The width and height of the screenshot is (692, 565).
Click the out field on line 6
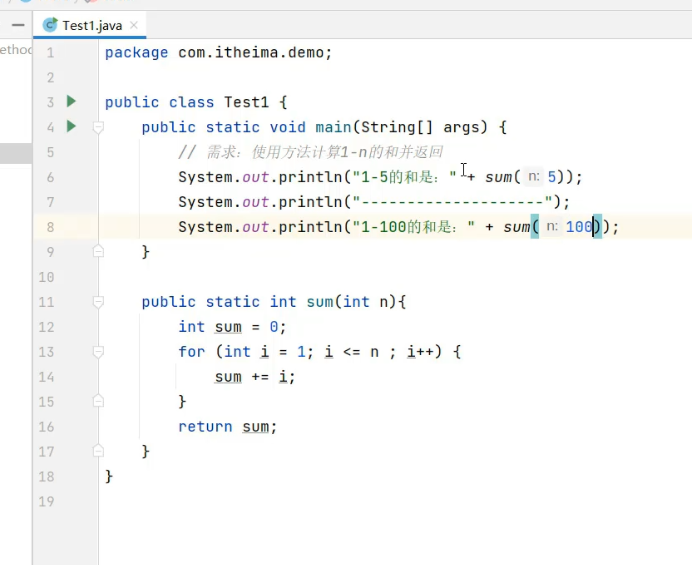tap(256, 177)
